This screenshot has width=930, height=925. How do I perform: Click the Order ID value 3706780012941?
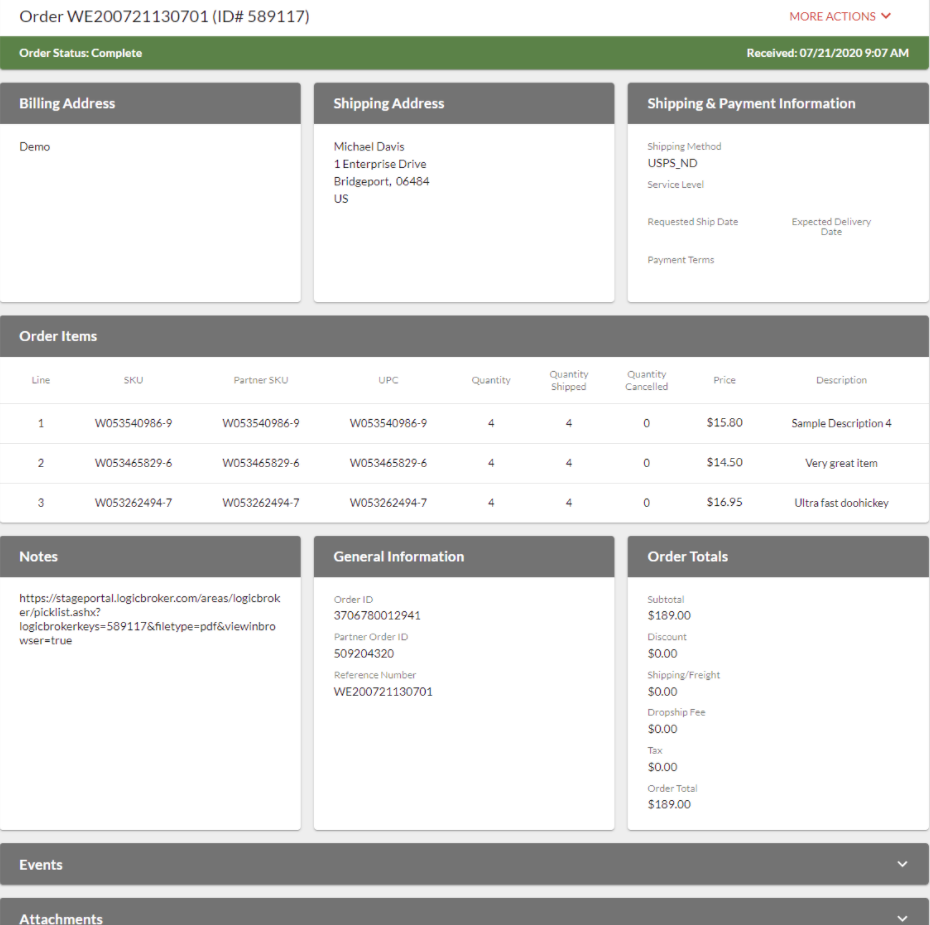click(377, 616)
